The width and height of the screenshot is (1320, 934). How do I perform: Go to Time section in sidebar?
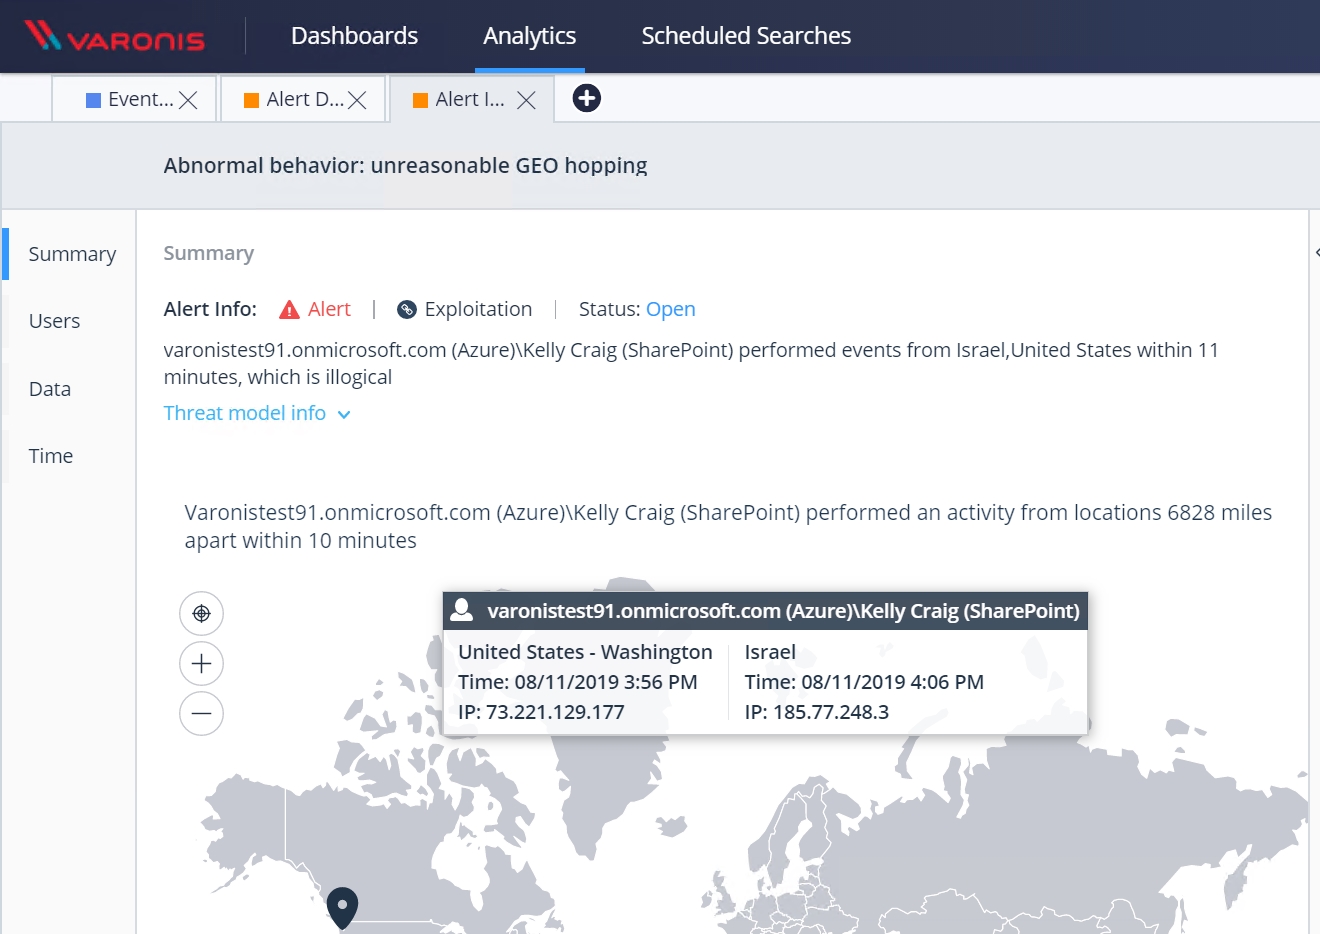[51, 456]
